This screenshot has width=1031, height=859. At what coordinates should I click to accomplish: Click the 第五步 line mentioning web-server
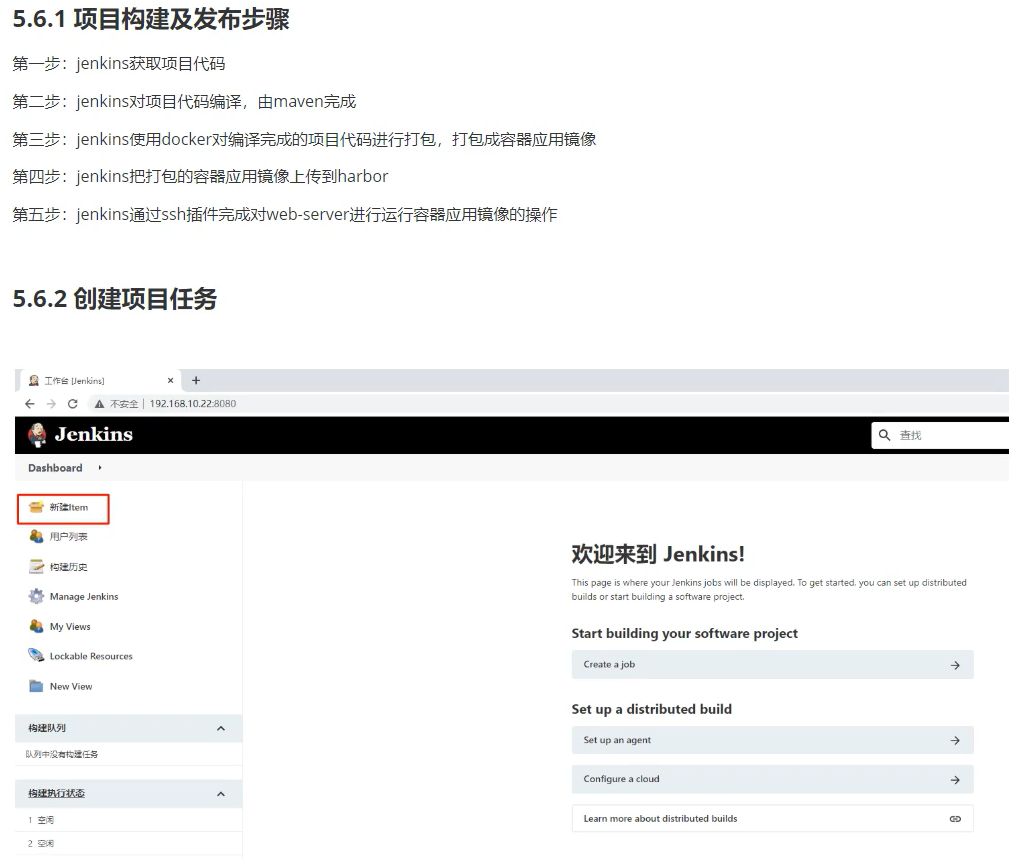click(x=285, y=214)
